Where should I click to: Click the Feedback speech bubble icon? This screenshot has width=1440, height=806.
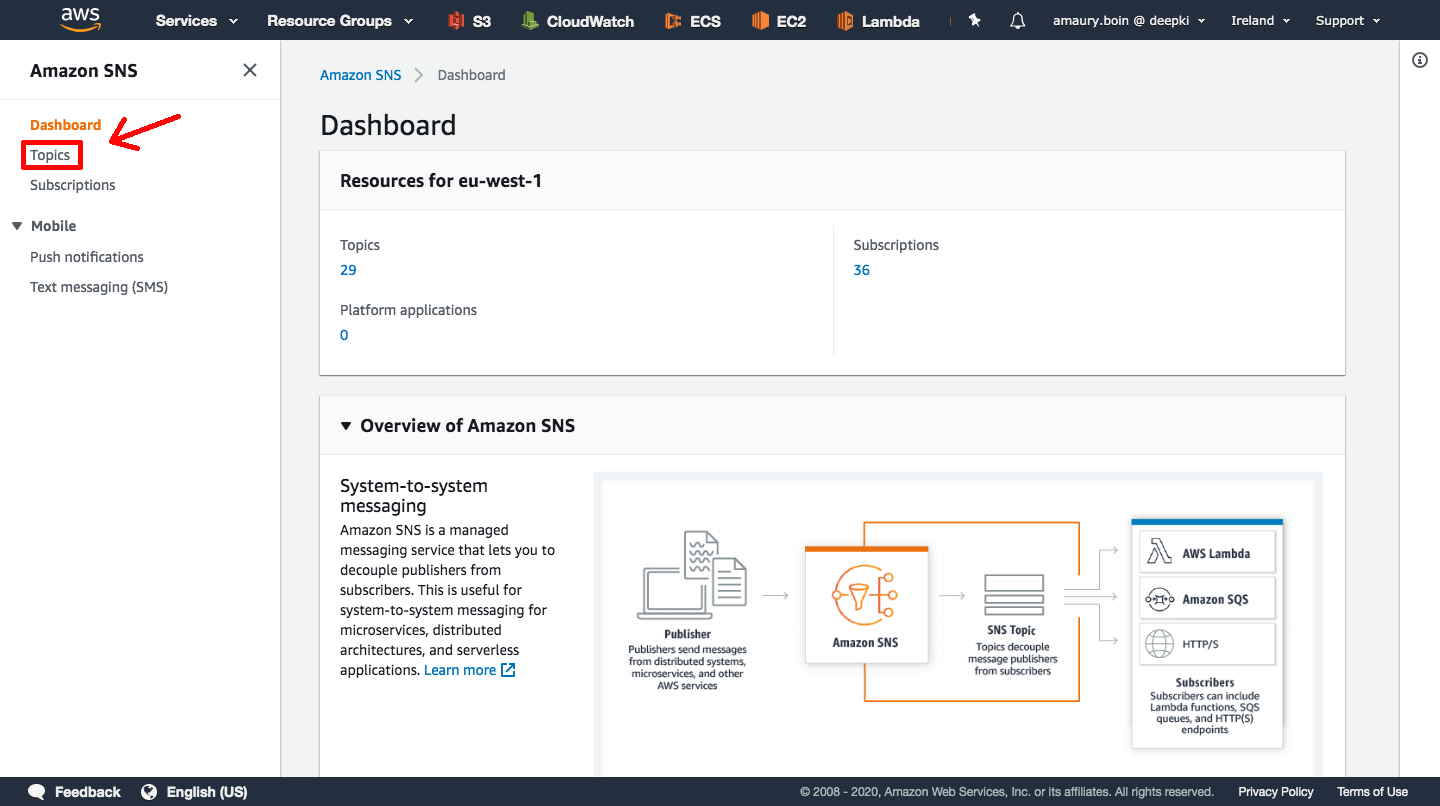click(37, 792)
